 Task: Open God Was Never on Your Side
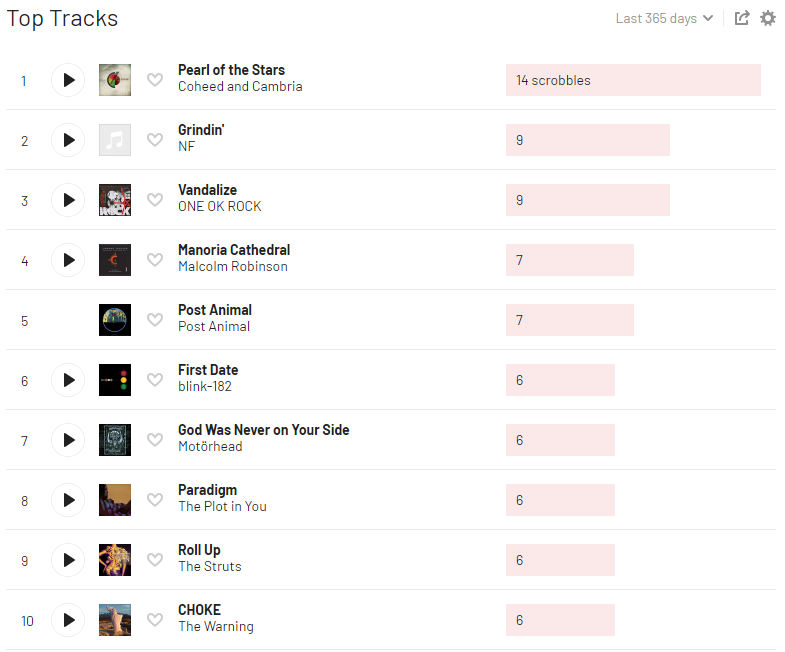pos(263,430)
